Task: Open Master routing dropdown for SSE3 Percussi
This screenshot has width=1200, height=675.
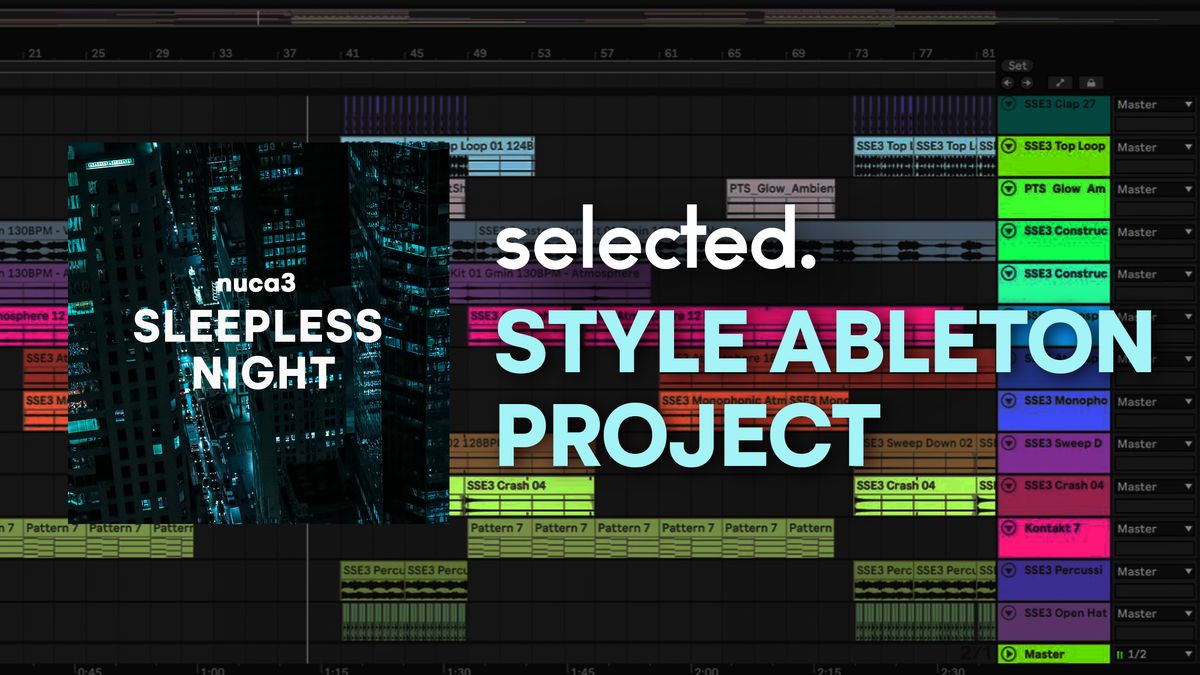Action: (x=1153, y=572)
